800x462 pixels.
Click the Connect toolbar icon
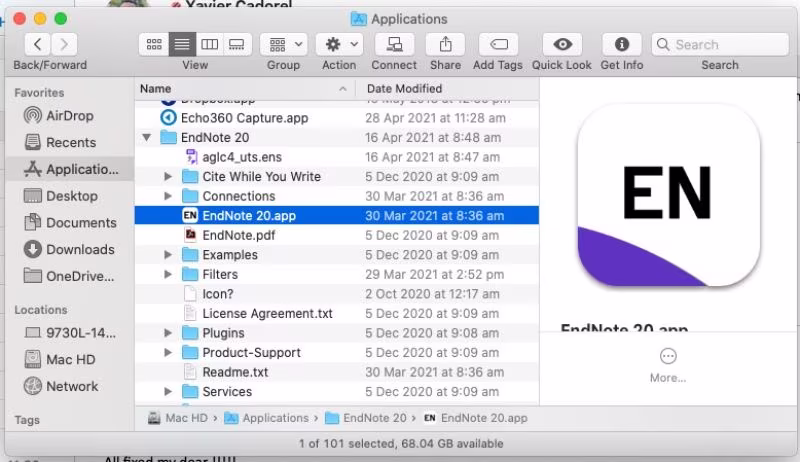(x=394, y=44)
